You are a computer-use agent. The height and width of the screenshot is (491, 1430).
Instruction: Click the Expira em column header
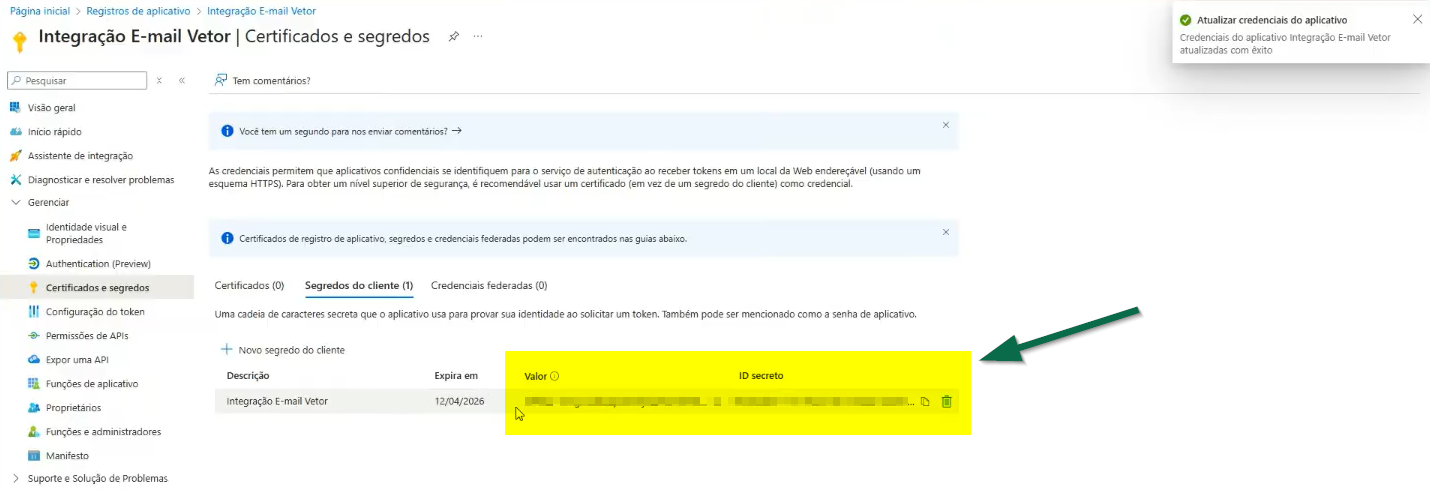click(456, 376)
